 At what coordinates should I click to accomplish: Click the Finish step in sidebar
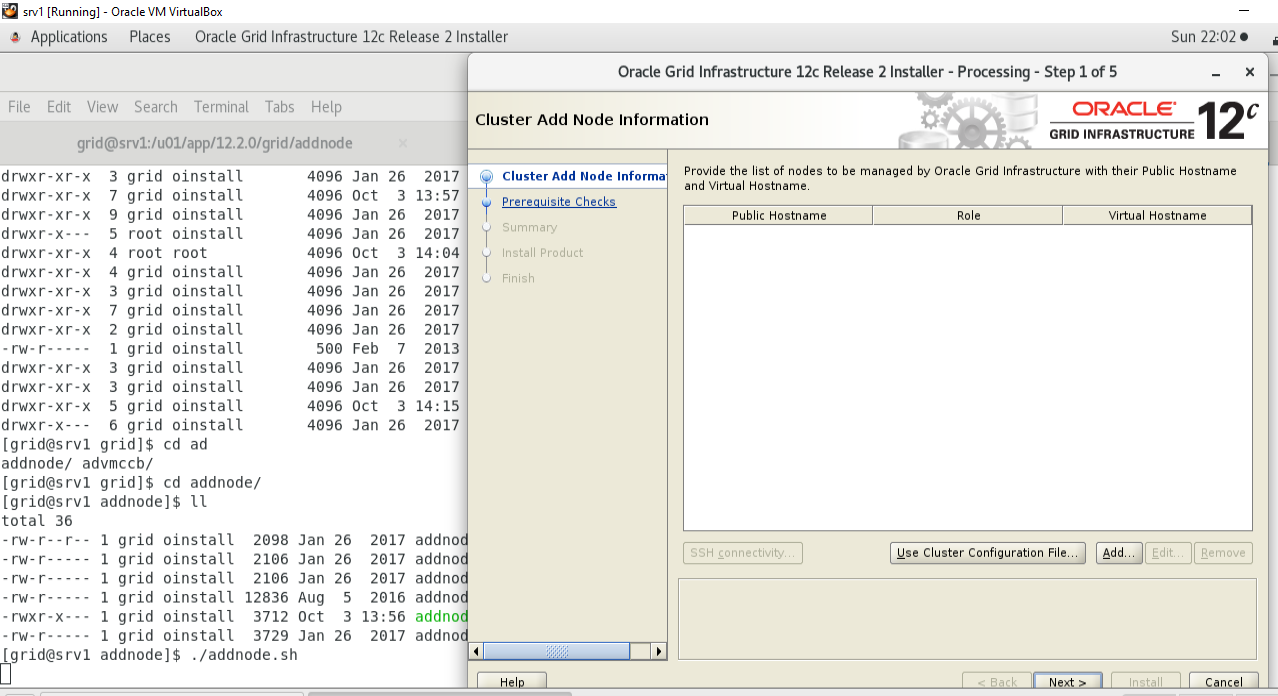pos(518,278)
